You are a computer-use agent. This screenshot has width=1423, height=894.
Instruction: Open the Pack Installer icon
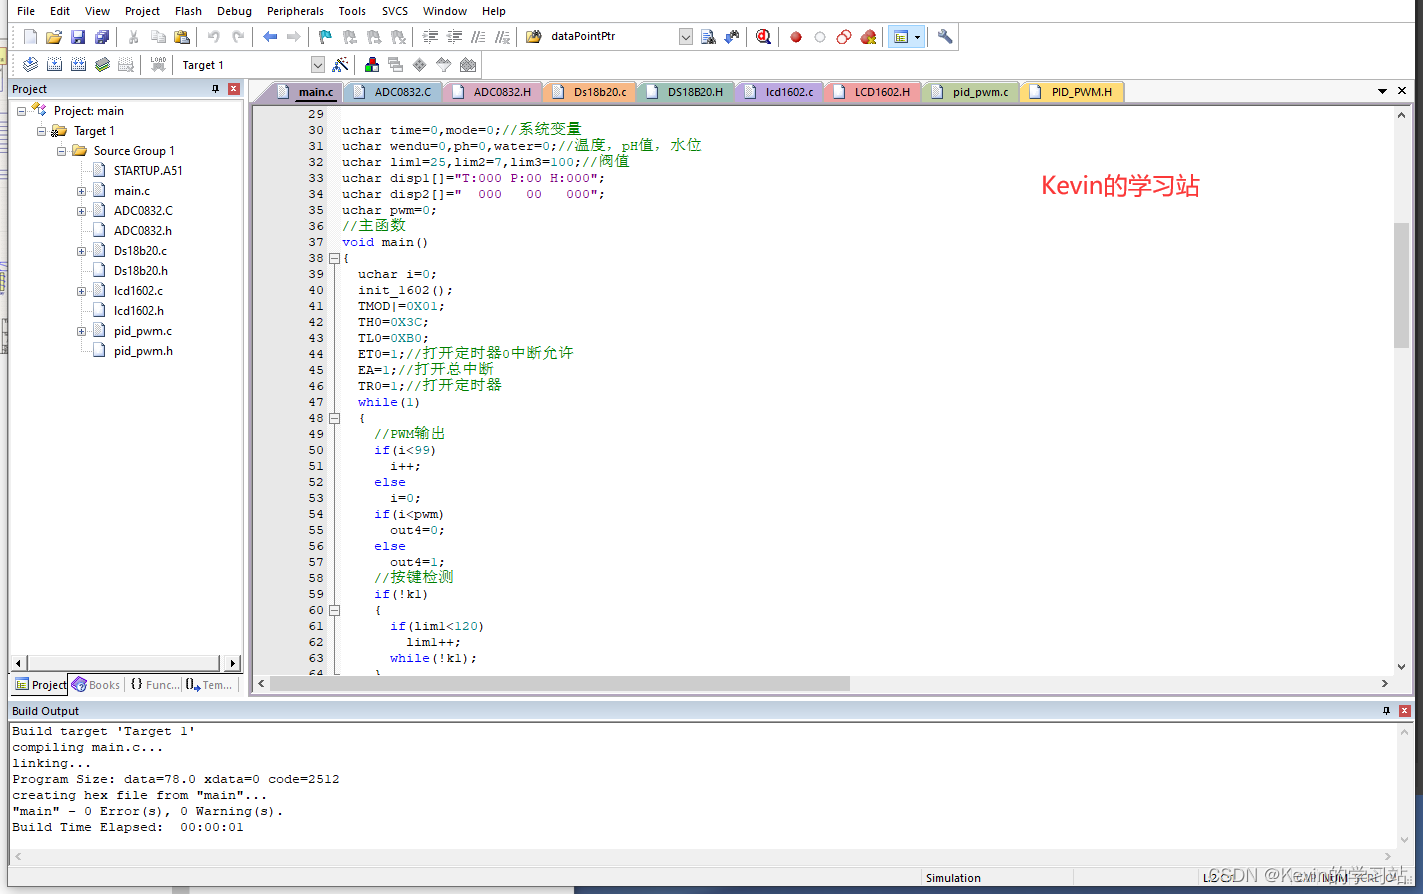pyautogui.click(x=468, y=65)
